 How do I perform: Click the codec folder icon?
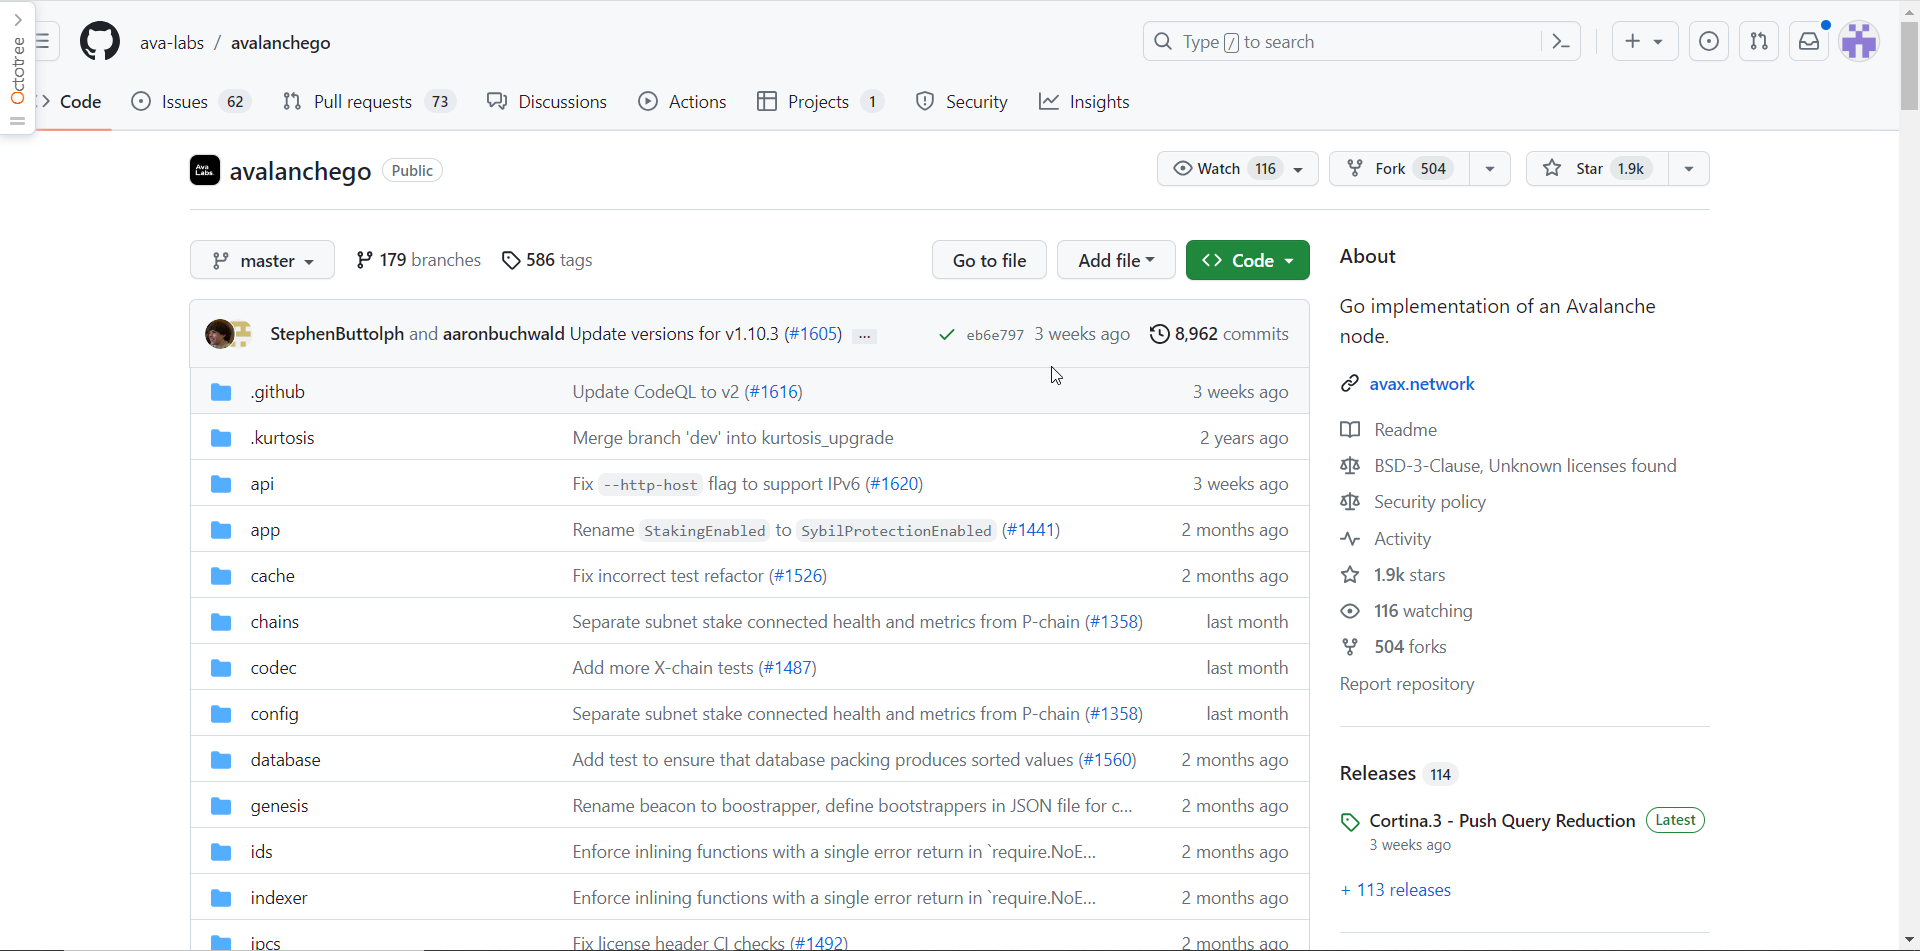click(x=221, y=668)
